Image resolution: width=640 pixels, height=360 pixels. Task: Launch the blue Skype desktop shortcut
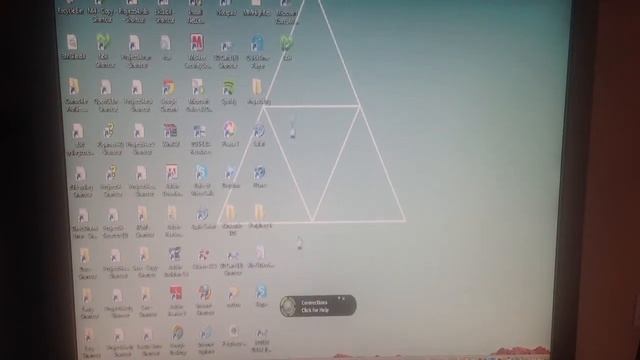pyautogui.click(x=201, y=173)
